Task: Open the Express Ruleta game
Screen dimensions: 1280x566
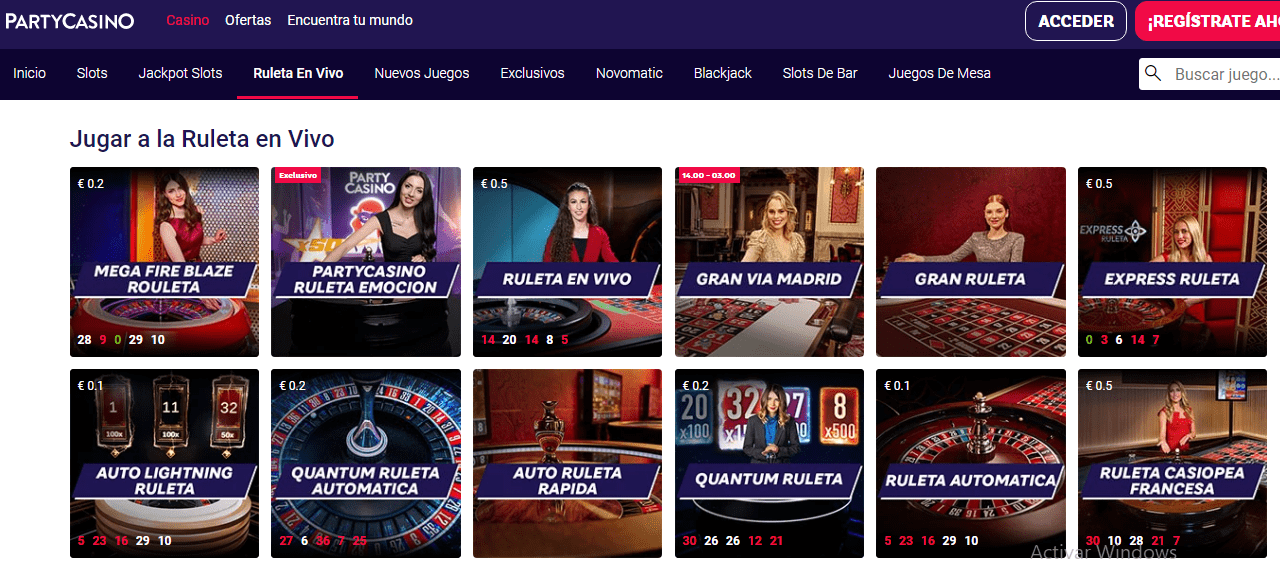Action: pyautogui.click(x=1173, y=262)
